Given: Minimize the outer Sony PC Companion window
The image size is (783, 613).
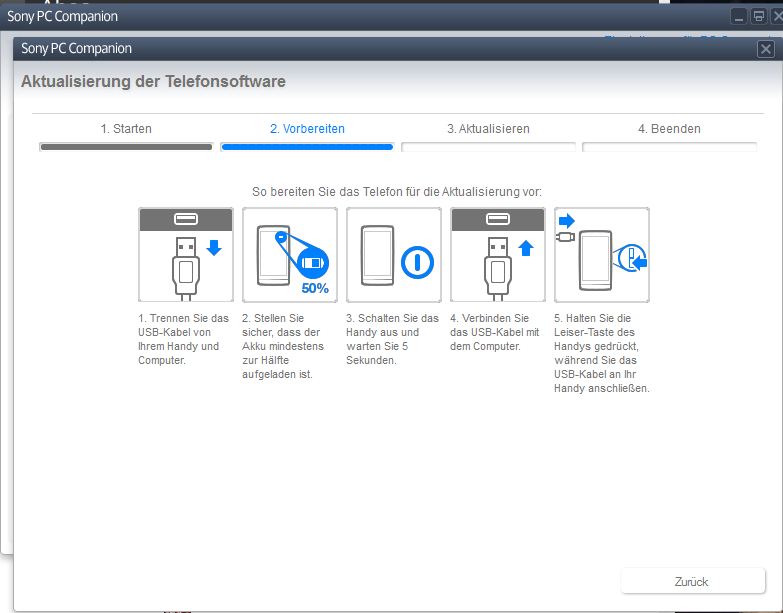Looking at the screenshot, I should (739, 16).
